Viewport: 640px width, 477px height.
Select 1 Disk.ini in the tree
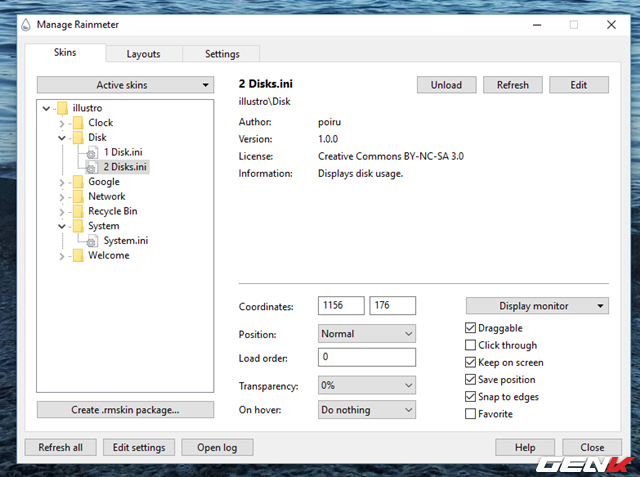coord(123,152)
